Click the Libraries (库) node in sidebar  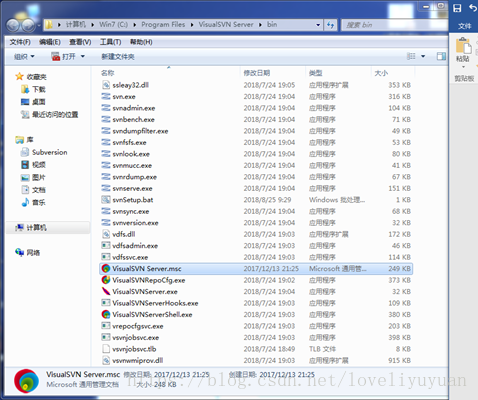(x=25, y=140)
